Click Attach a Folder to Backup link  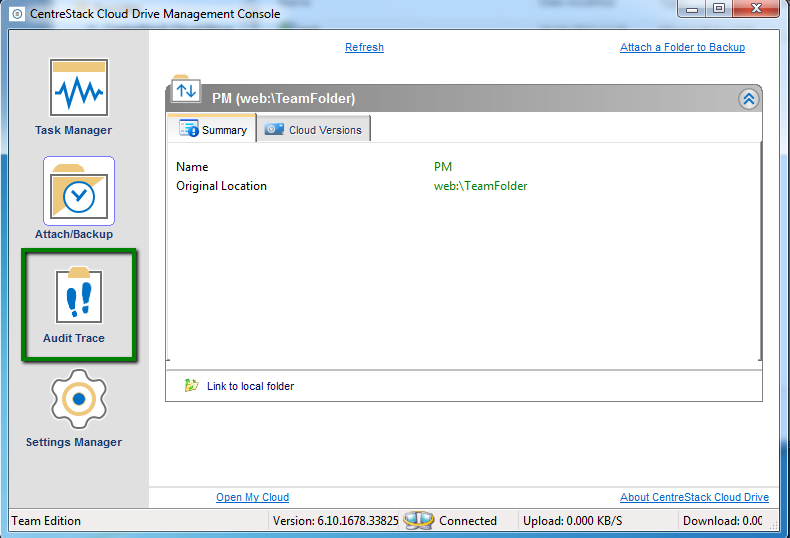[x=682, y=47]
